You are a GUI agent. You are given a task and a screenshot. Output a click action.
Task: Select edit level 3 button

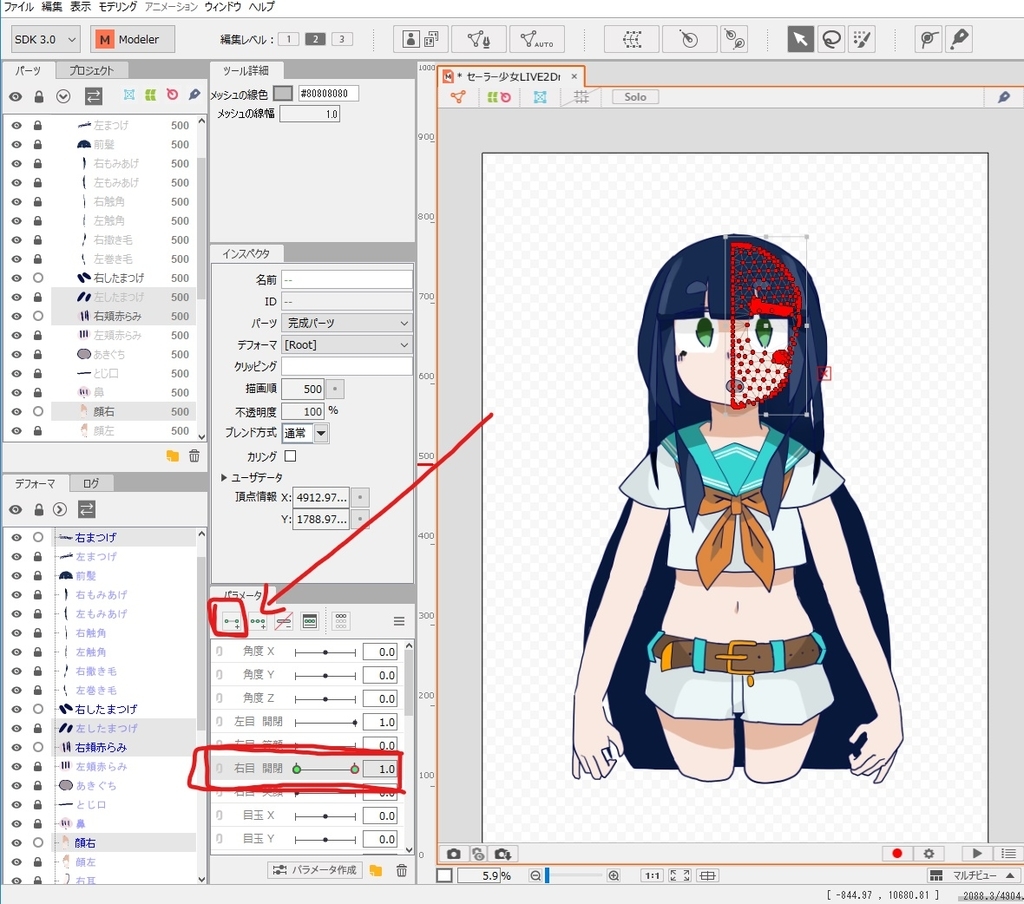click(x=342, y=39)
